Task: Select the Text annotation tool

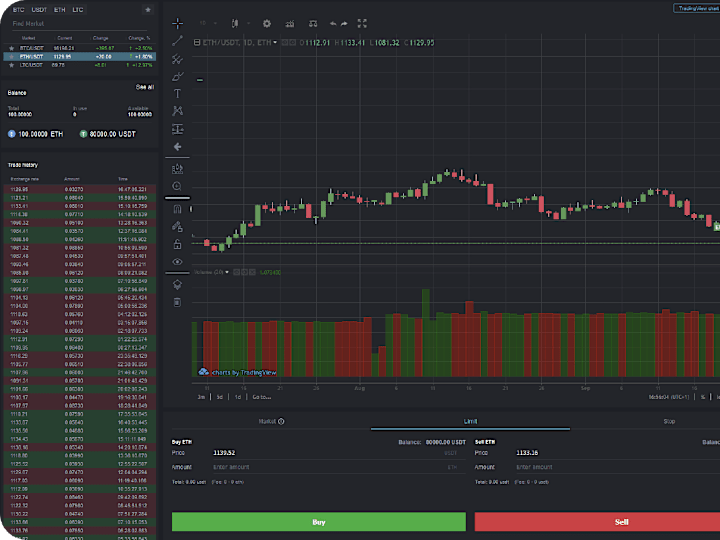Action: 177,94
